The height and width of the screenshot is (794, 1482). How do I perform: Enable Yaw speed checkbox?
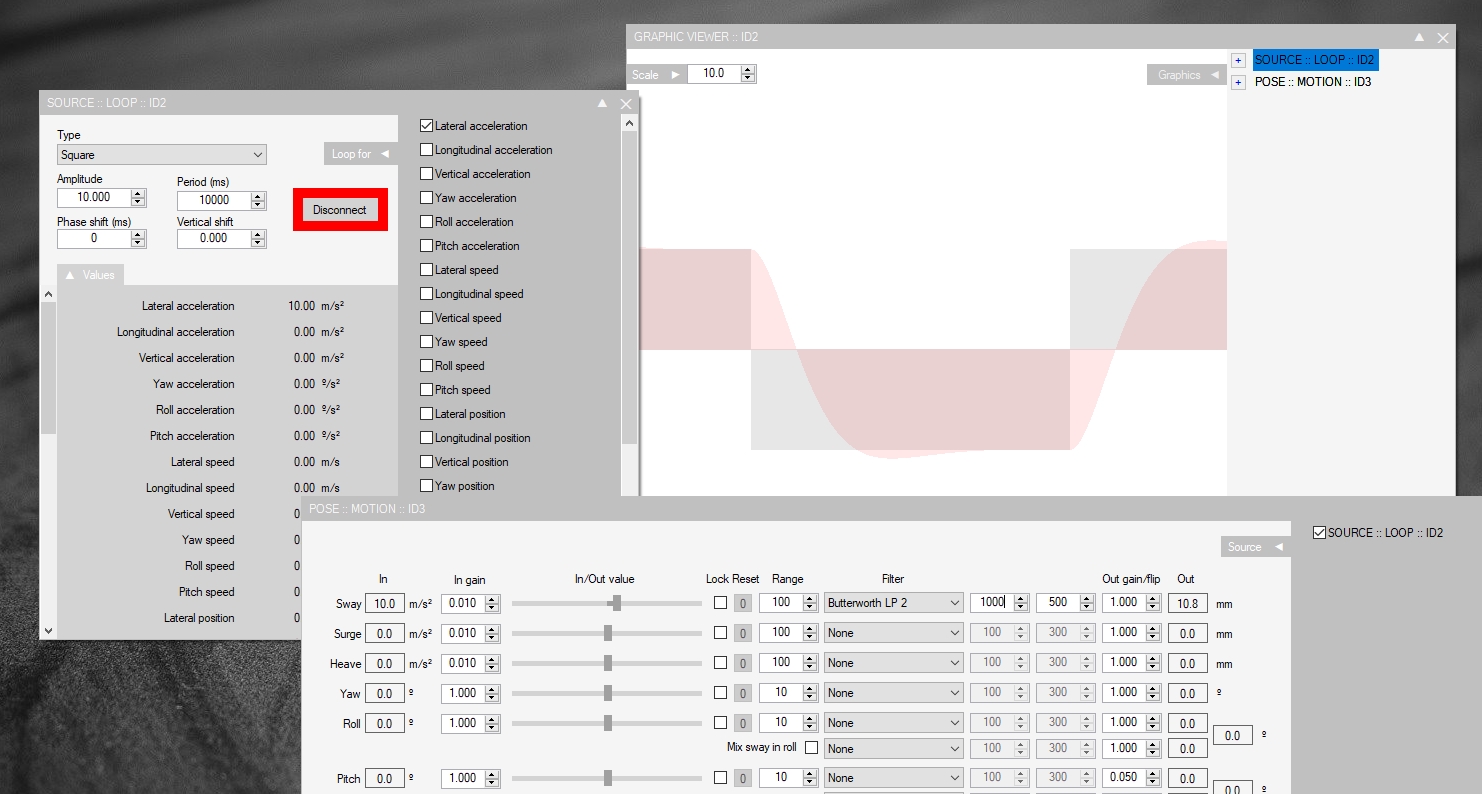pyautogui.click(x=427, y=342)
